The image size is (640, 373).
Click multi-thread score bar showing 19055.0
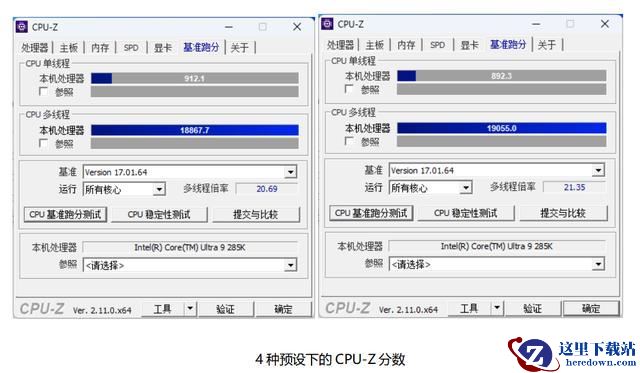pos(502,128)
